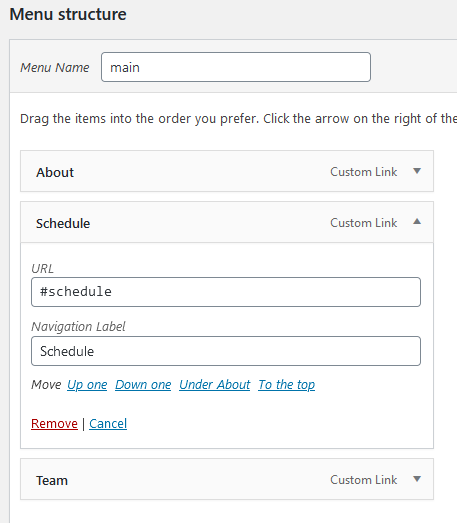Click Custom Link label on About row
The height and width of the screenshot is (523, 457).
coord(364,172)
